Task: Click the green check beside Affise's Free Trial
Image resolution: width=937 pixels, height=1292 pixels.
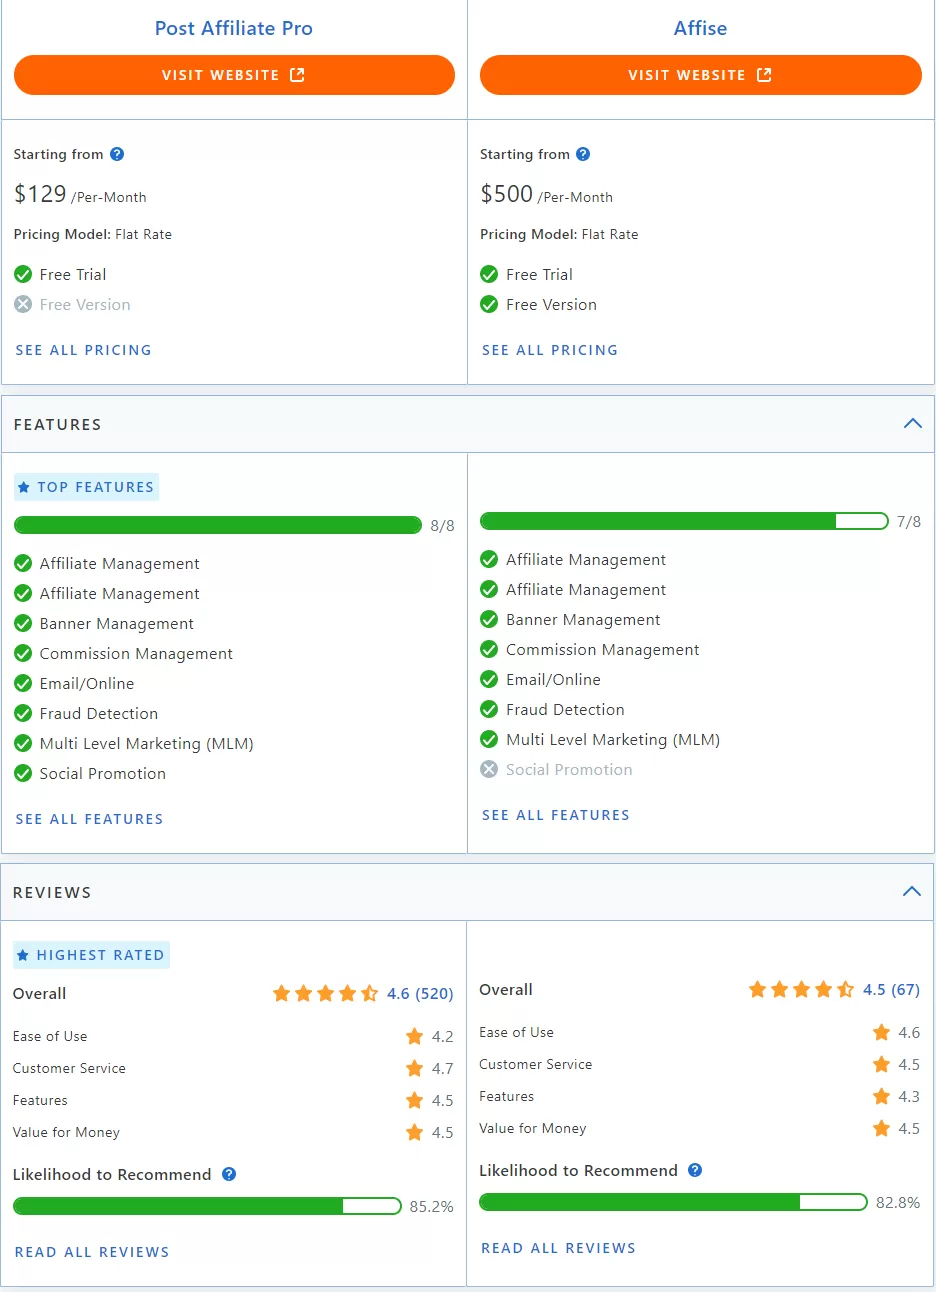Action: pos(489,274)
